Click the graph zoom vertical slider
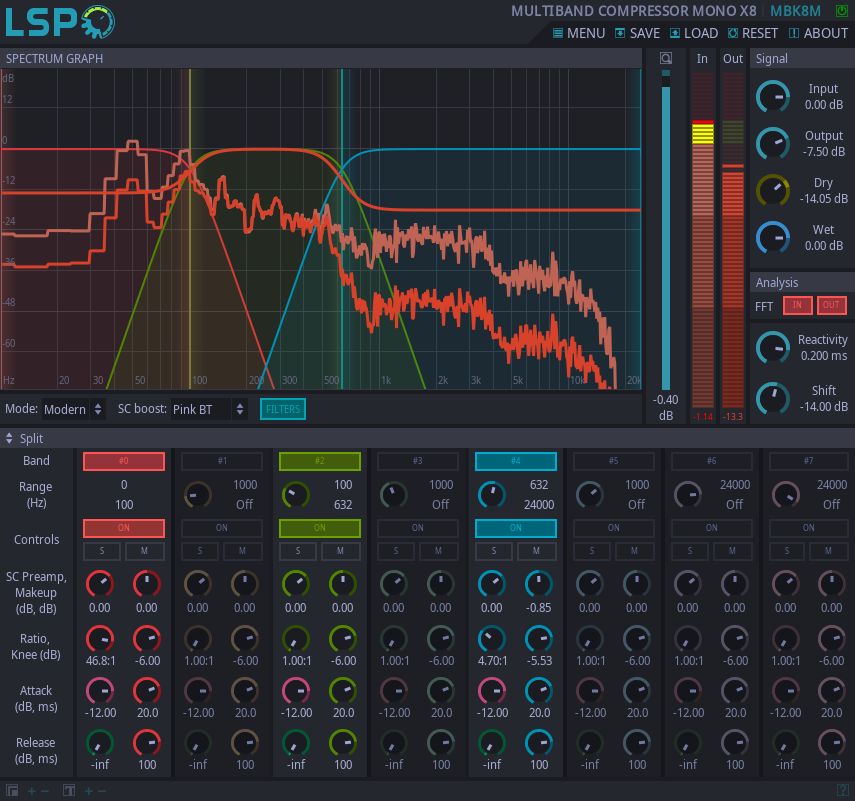This screenshot has height=801, width=855. coord(666,230)
